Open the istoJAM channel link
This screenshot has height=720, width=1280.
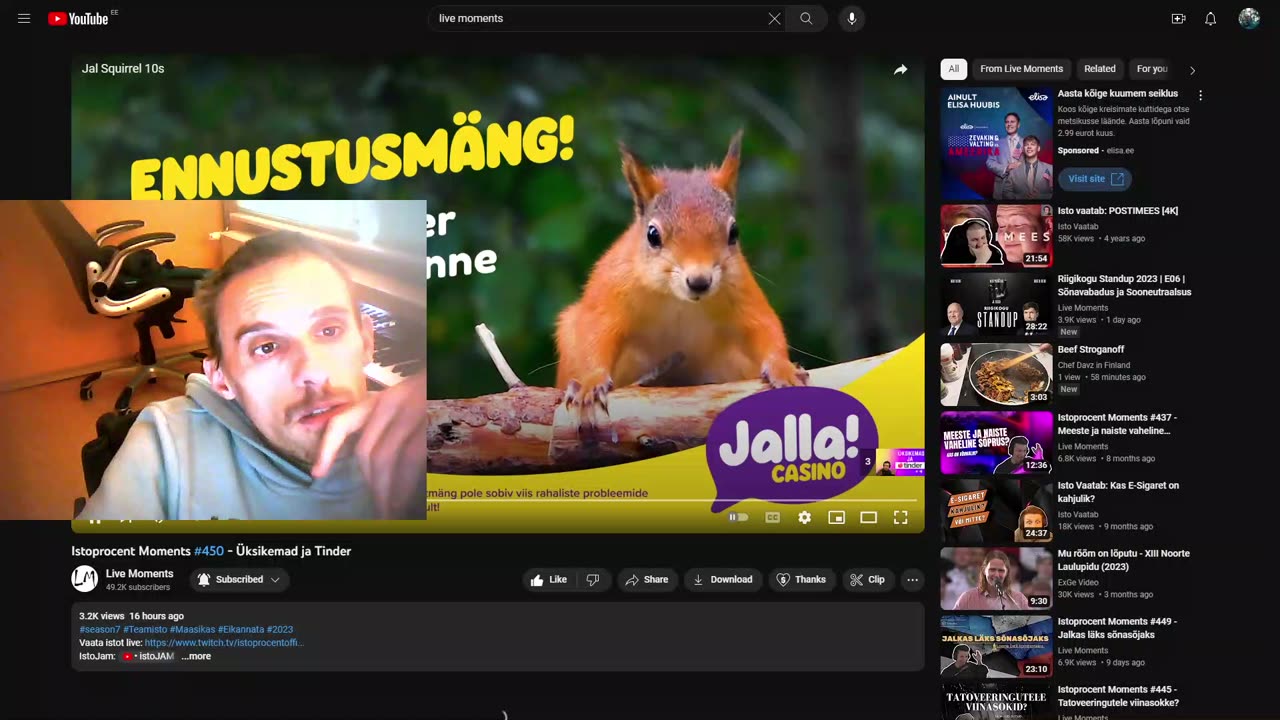(147, 656)
